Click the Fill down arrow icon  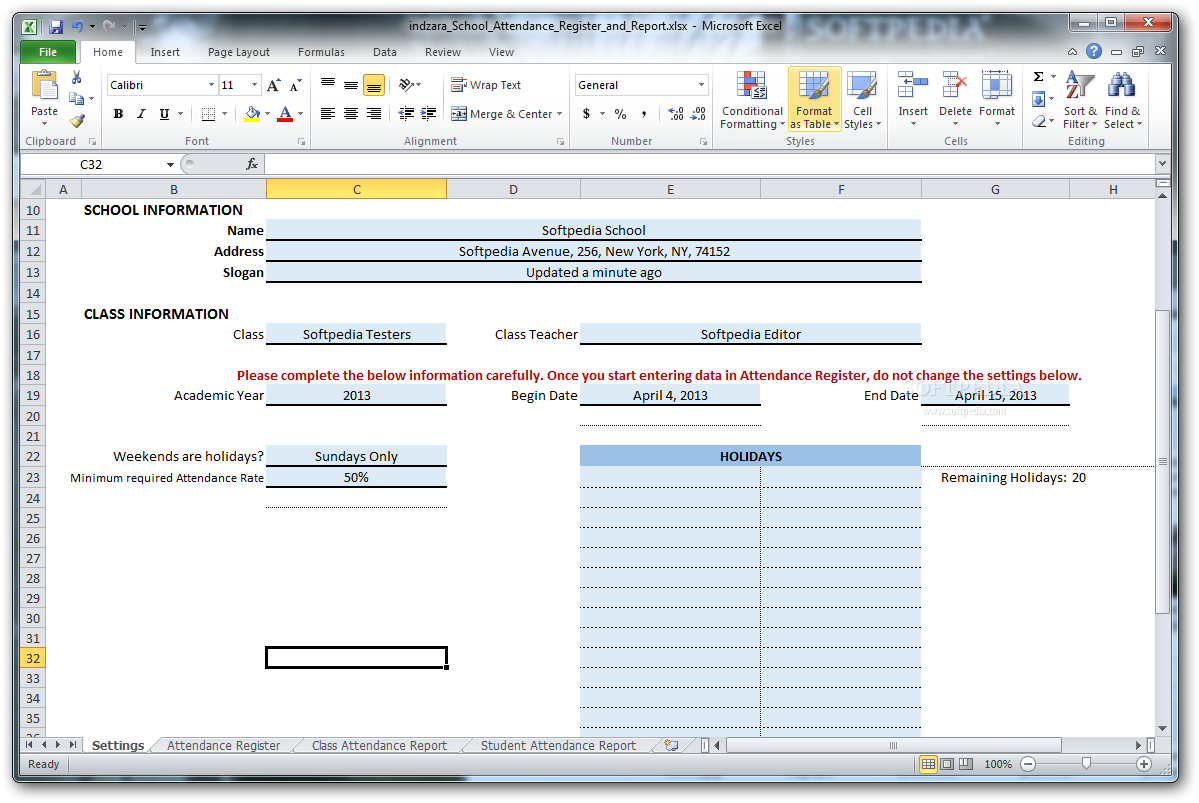point(1038,99)
